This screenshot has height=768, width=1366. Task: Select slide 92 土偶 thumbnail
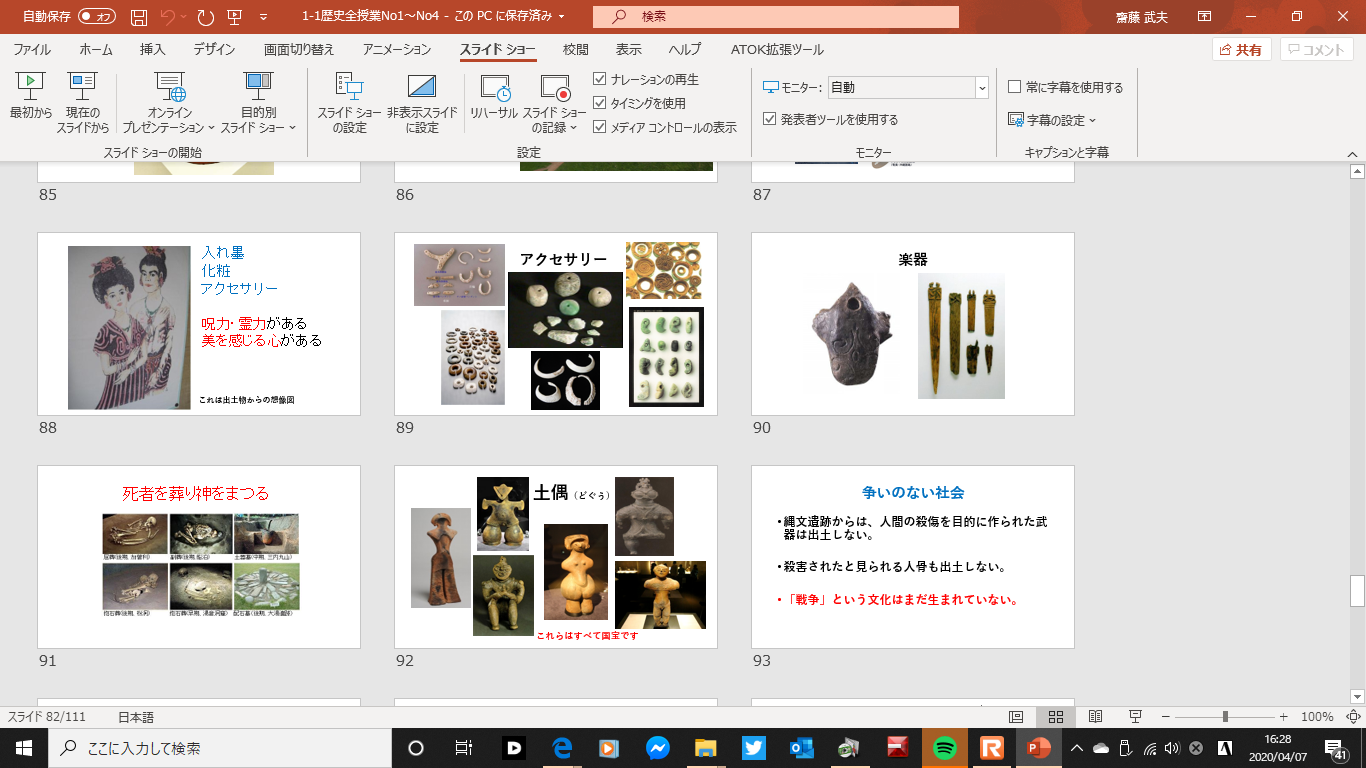(x=556, y=557)
